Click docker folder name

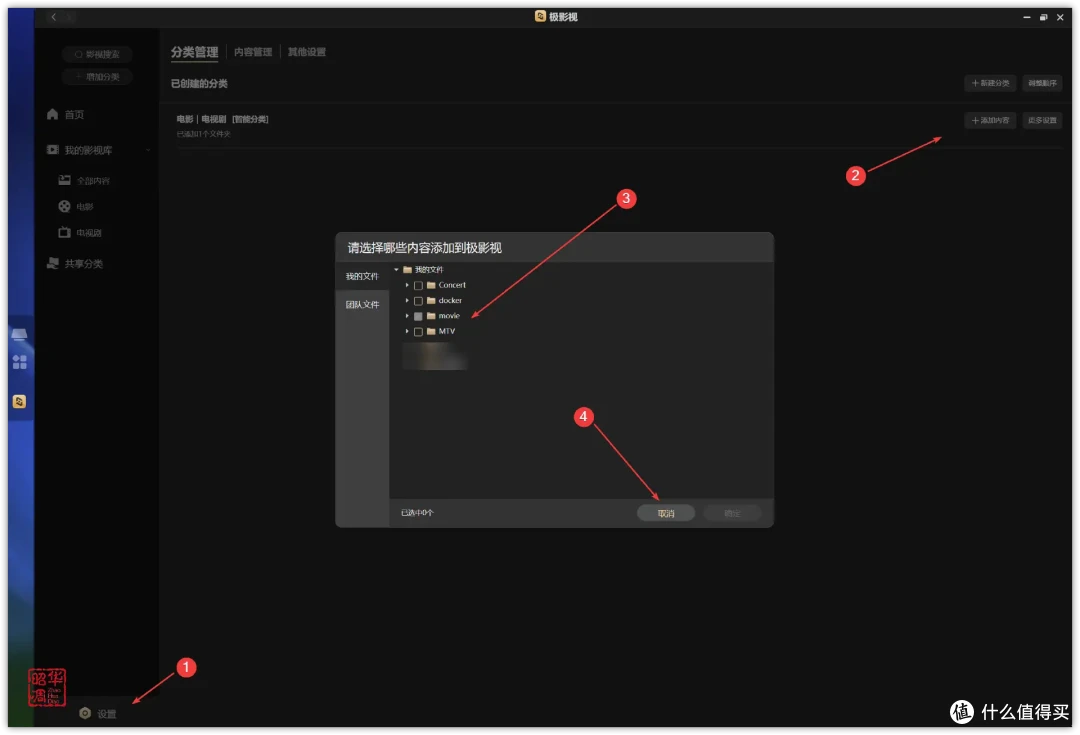click(450, 300)
